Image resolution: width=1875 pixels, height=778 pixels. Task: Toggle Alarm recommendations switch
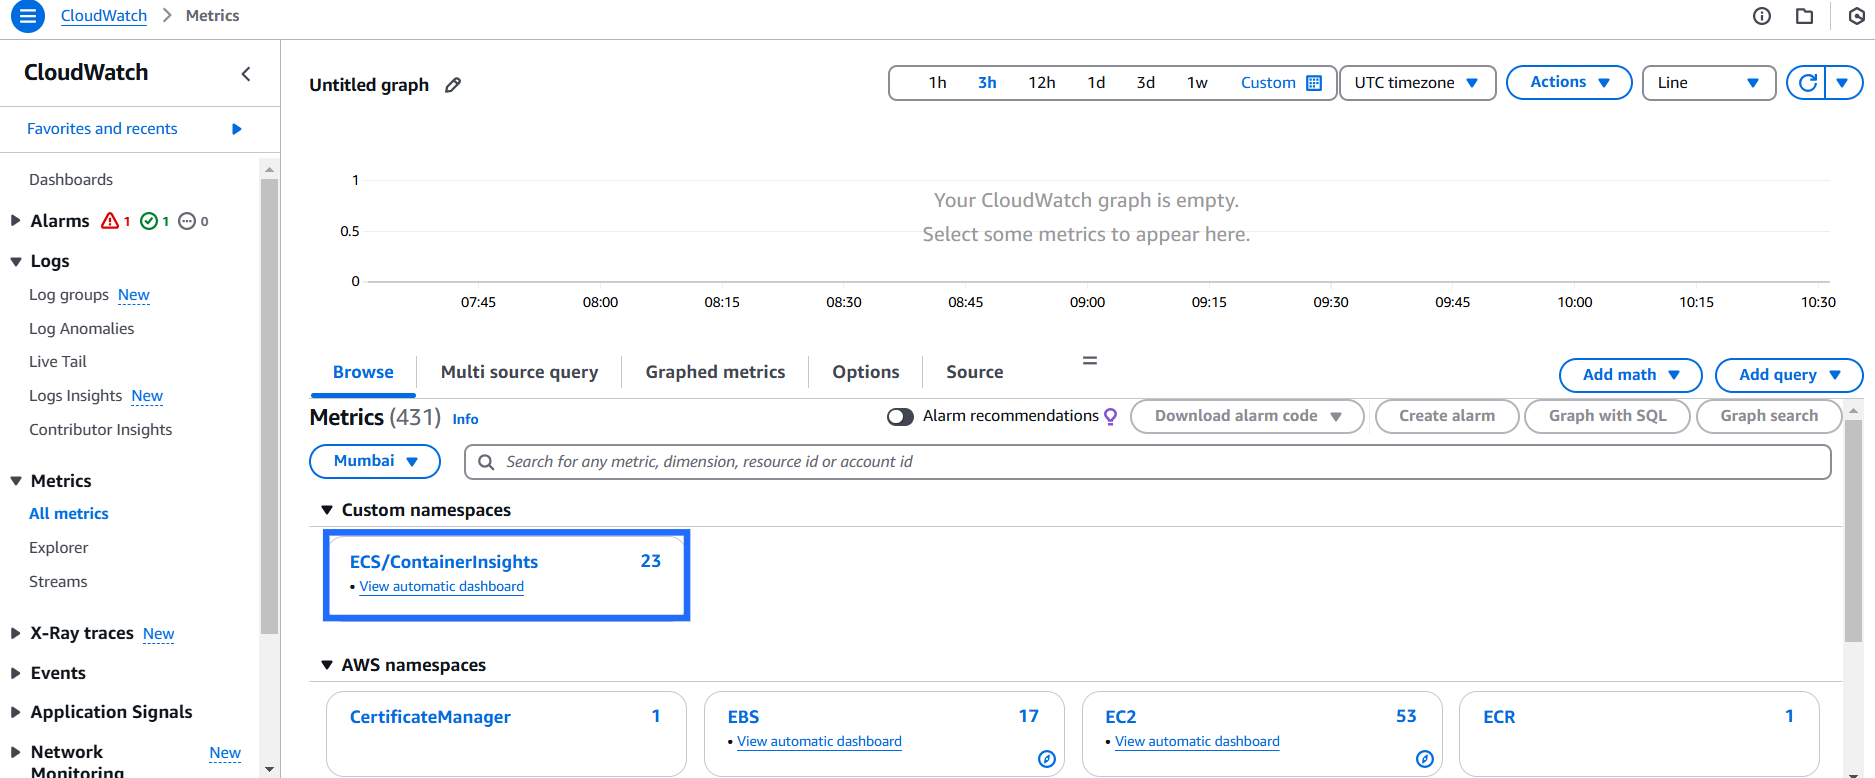[900, 417]
